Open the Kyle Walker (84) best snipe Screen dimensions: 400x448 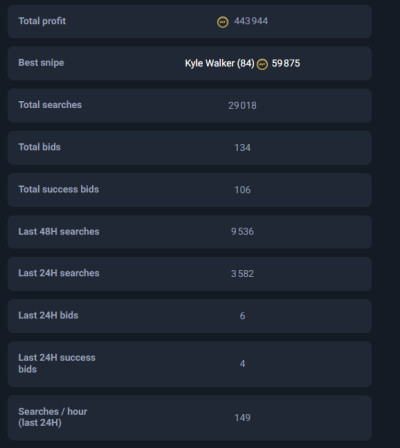(220, 63)
